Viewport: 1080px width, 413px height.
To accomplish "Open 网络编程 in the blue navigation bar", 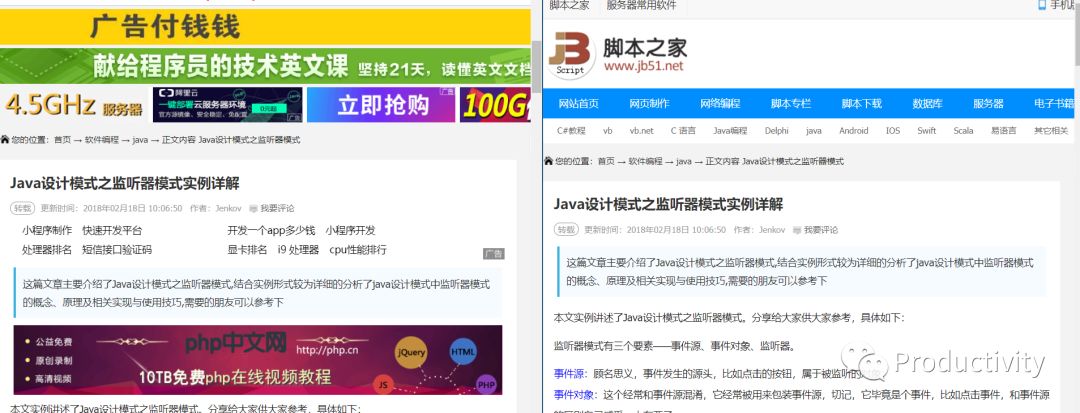I will (x=720, y=104).
